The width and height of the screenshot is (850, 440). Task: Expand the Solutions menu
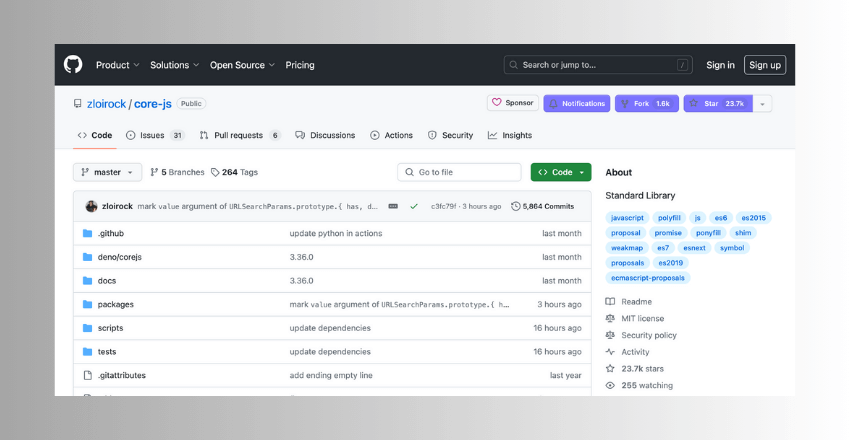pos(175,65)
